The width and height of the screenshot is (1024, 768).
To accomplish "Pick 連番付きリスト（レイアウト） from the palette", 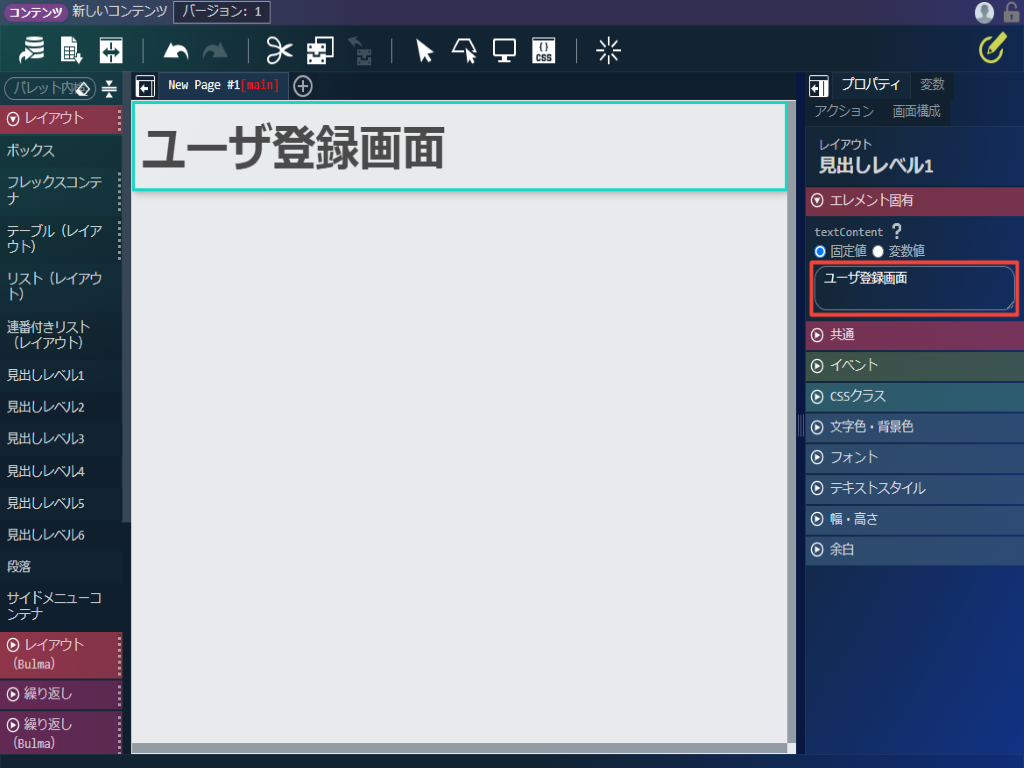I will point(61,335).
